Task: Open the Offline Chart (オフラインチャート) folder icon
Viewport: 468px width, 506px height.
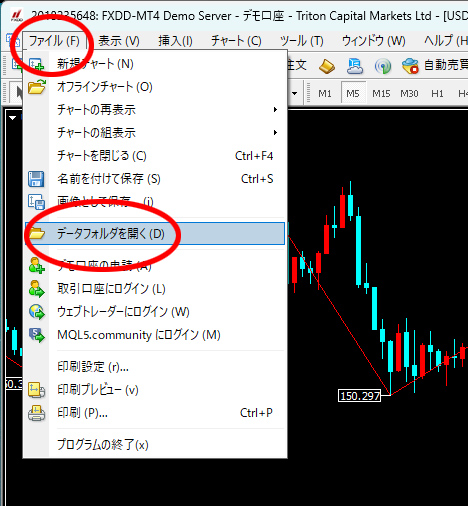Action: (37, 87)
